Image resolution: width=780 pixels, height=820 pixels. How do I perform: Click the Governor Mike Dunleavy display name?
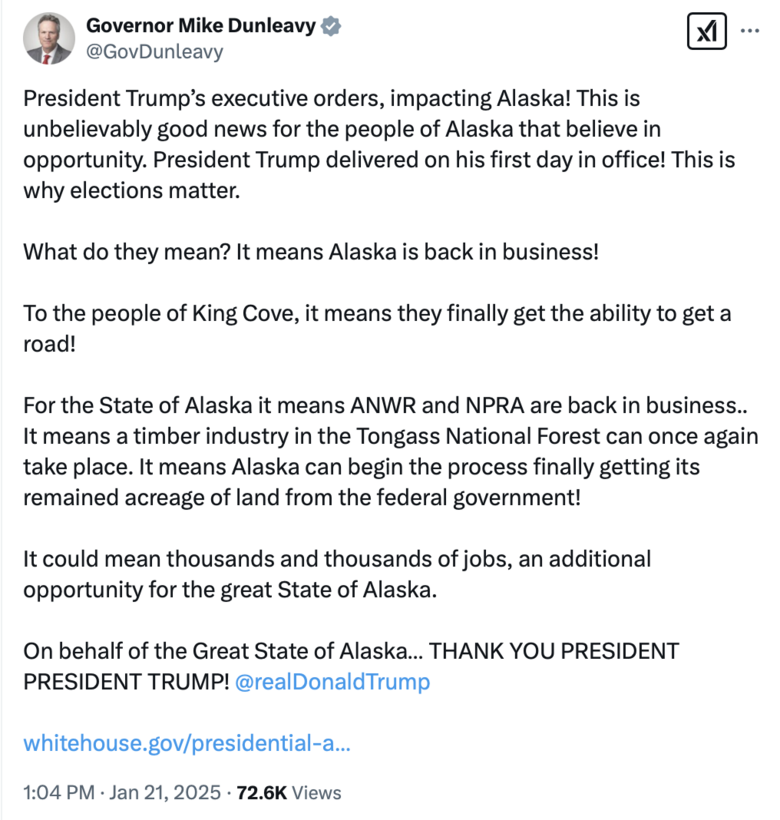[x=200, y=26]
